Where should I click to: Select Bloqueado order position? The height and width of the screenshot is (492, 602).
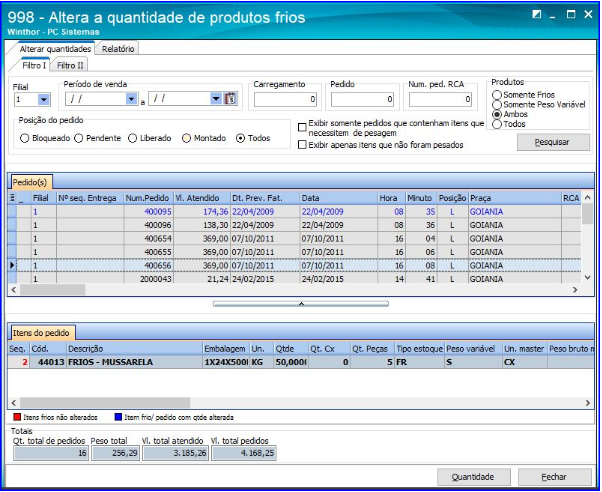pos(25,138)
